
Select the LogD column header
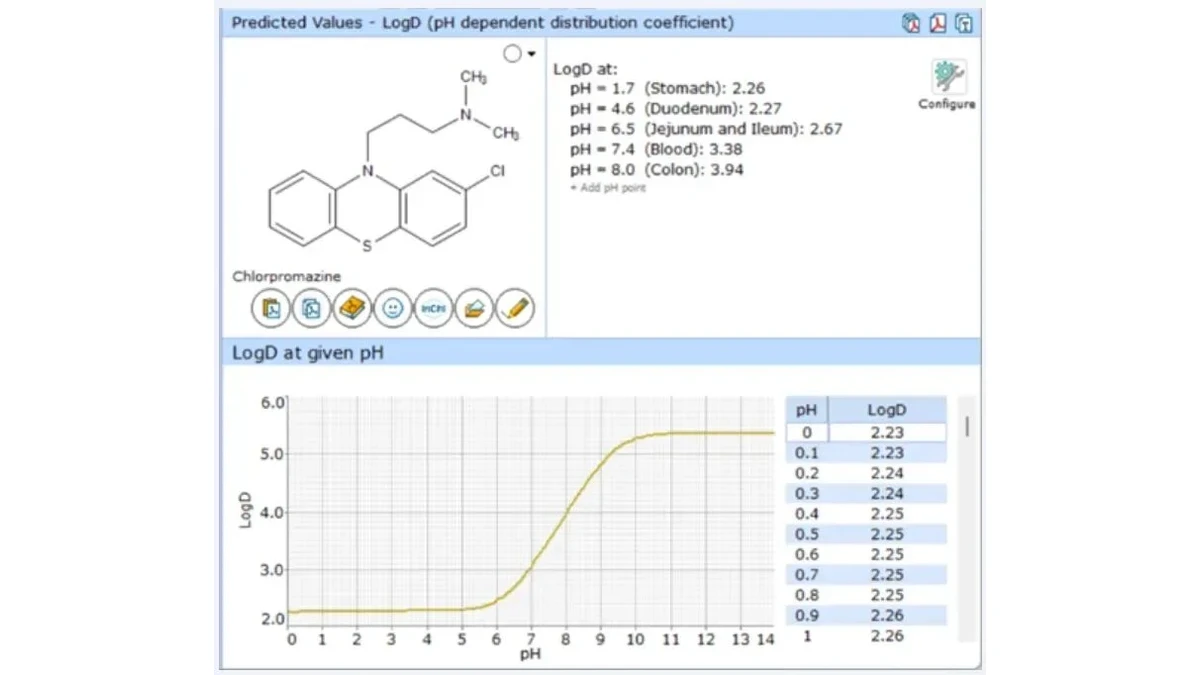[887, 410]
